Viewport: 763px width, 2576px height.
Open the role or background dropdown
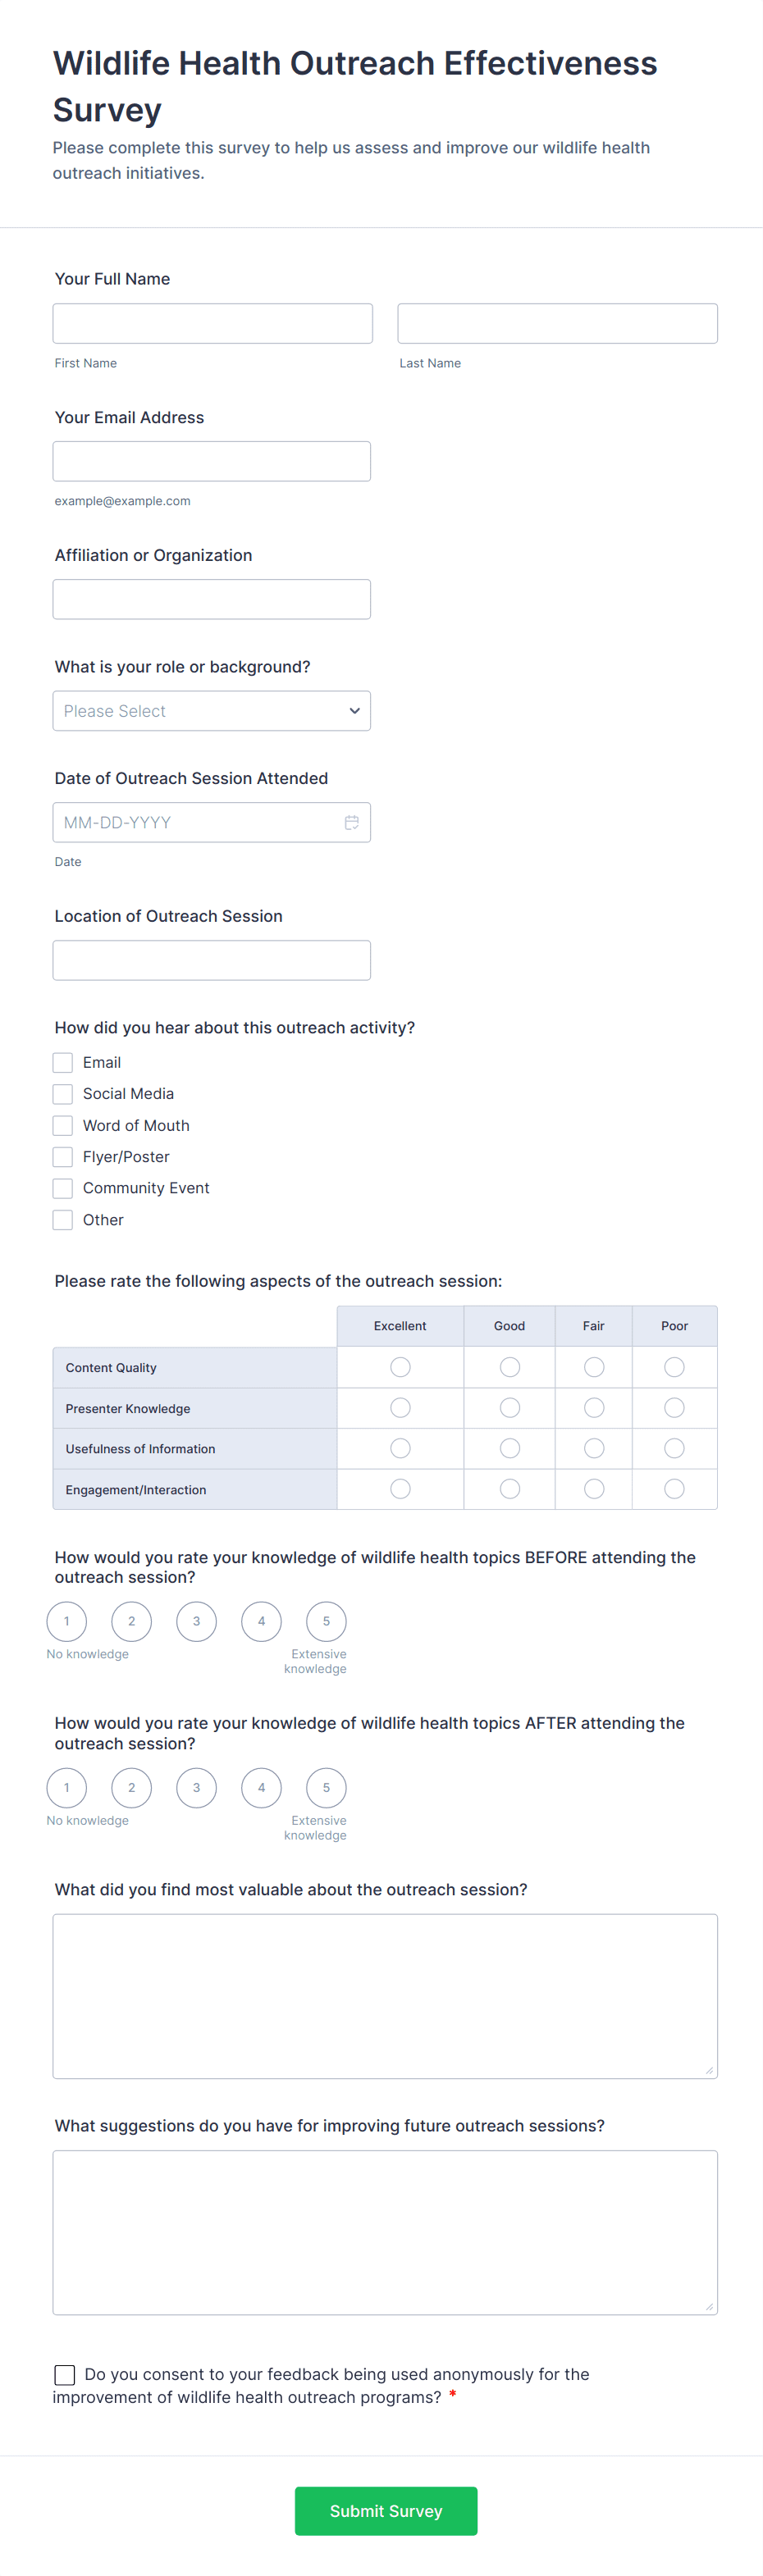coord(211,711)
